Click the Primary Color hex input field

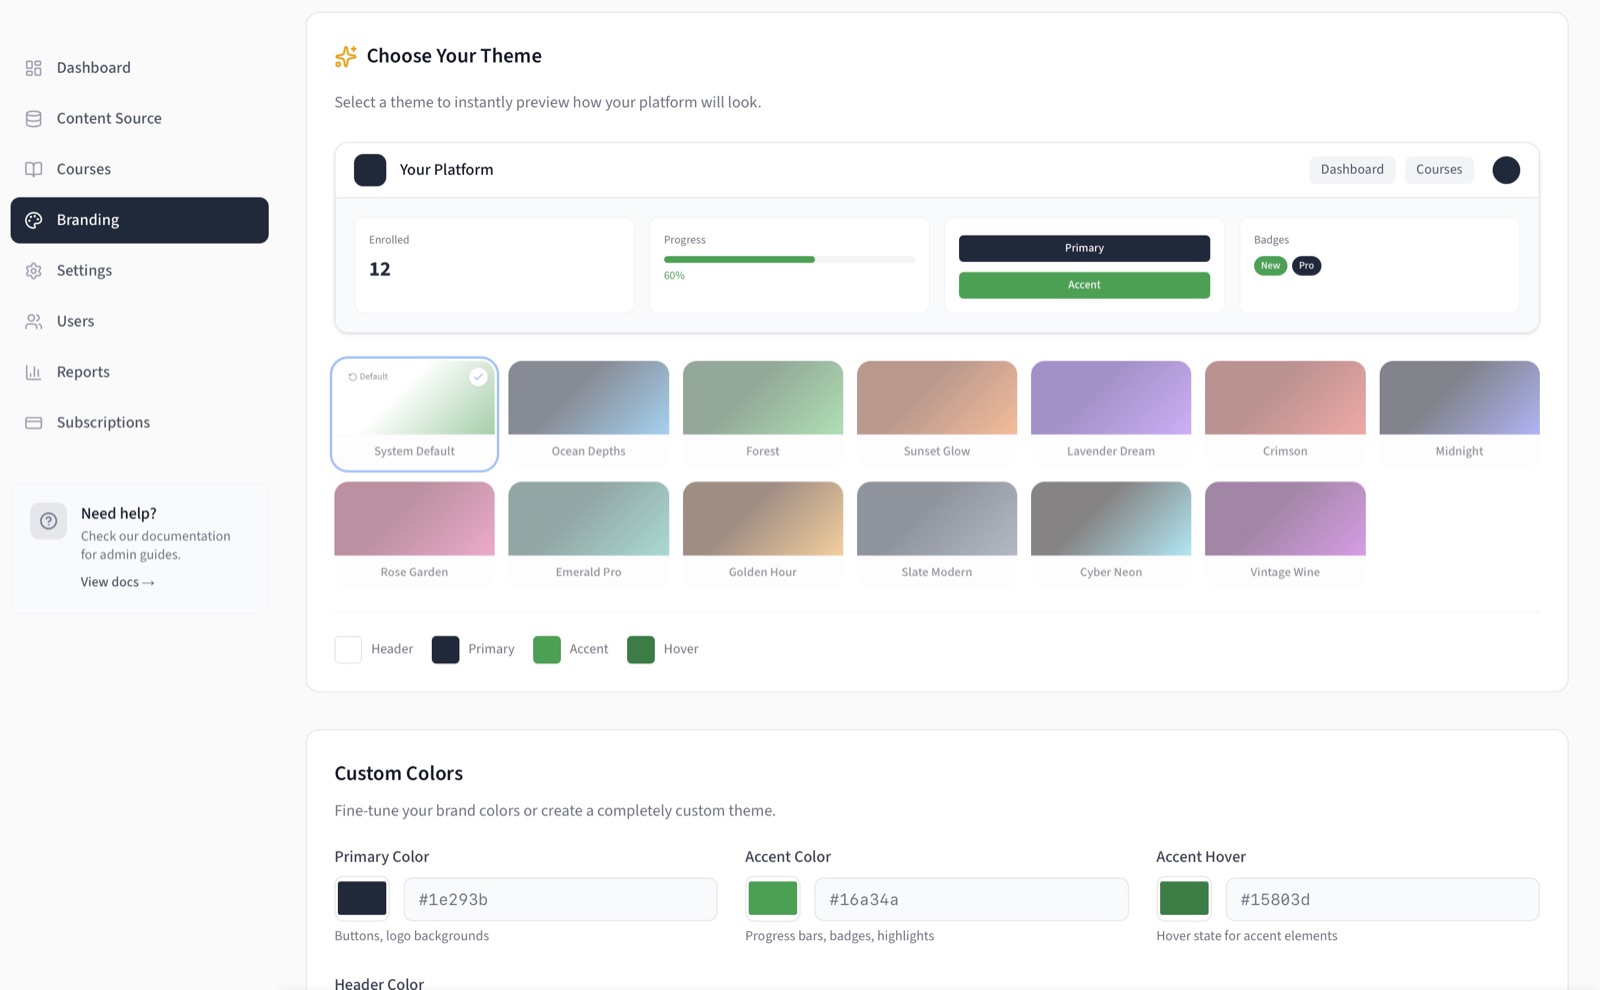tap(559, 898)
